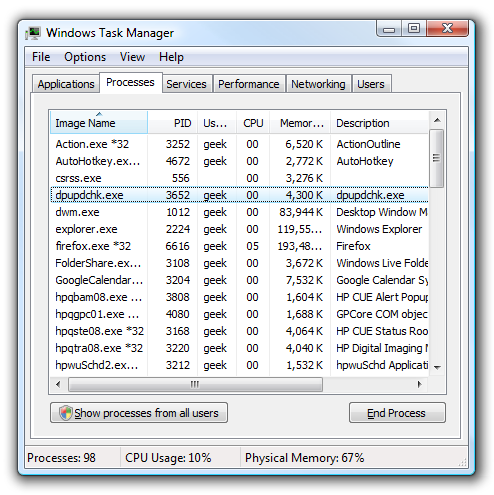
Task: Click the vertical scrollbar up arrow
Action: click(437, 120)
